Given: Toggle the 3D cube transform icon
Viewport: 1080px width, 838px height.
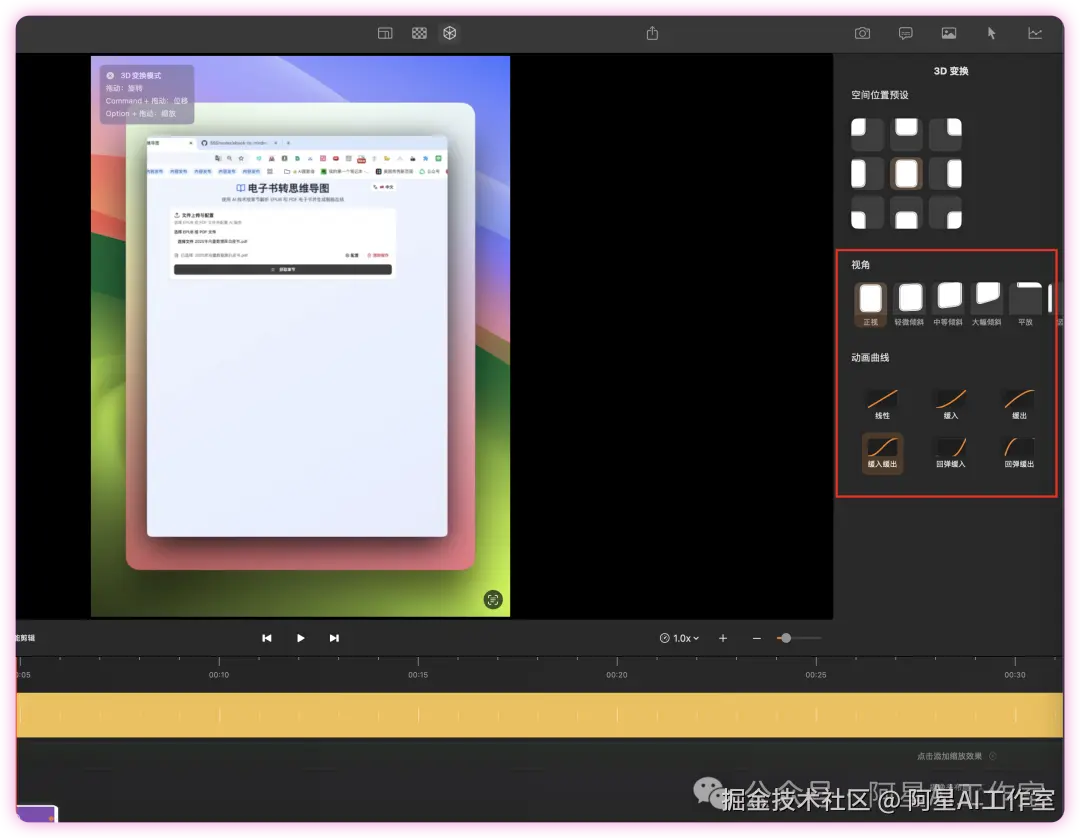Looking at the screenshot, I should pos(450,33).
